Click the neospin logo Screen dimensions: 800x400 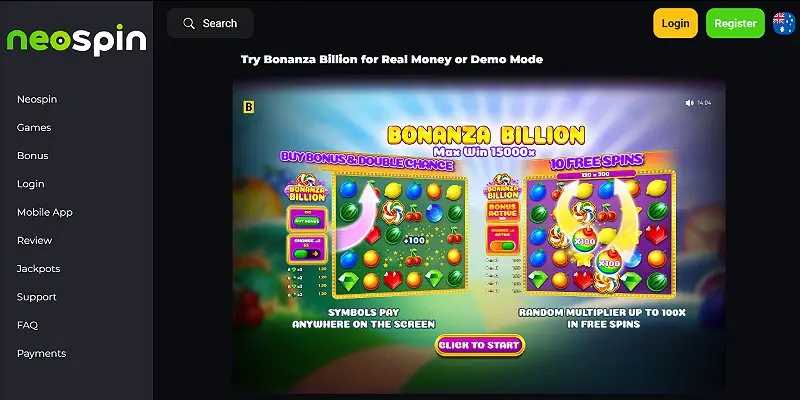click(77, 40)
